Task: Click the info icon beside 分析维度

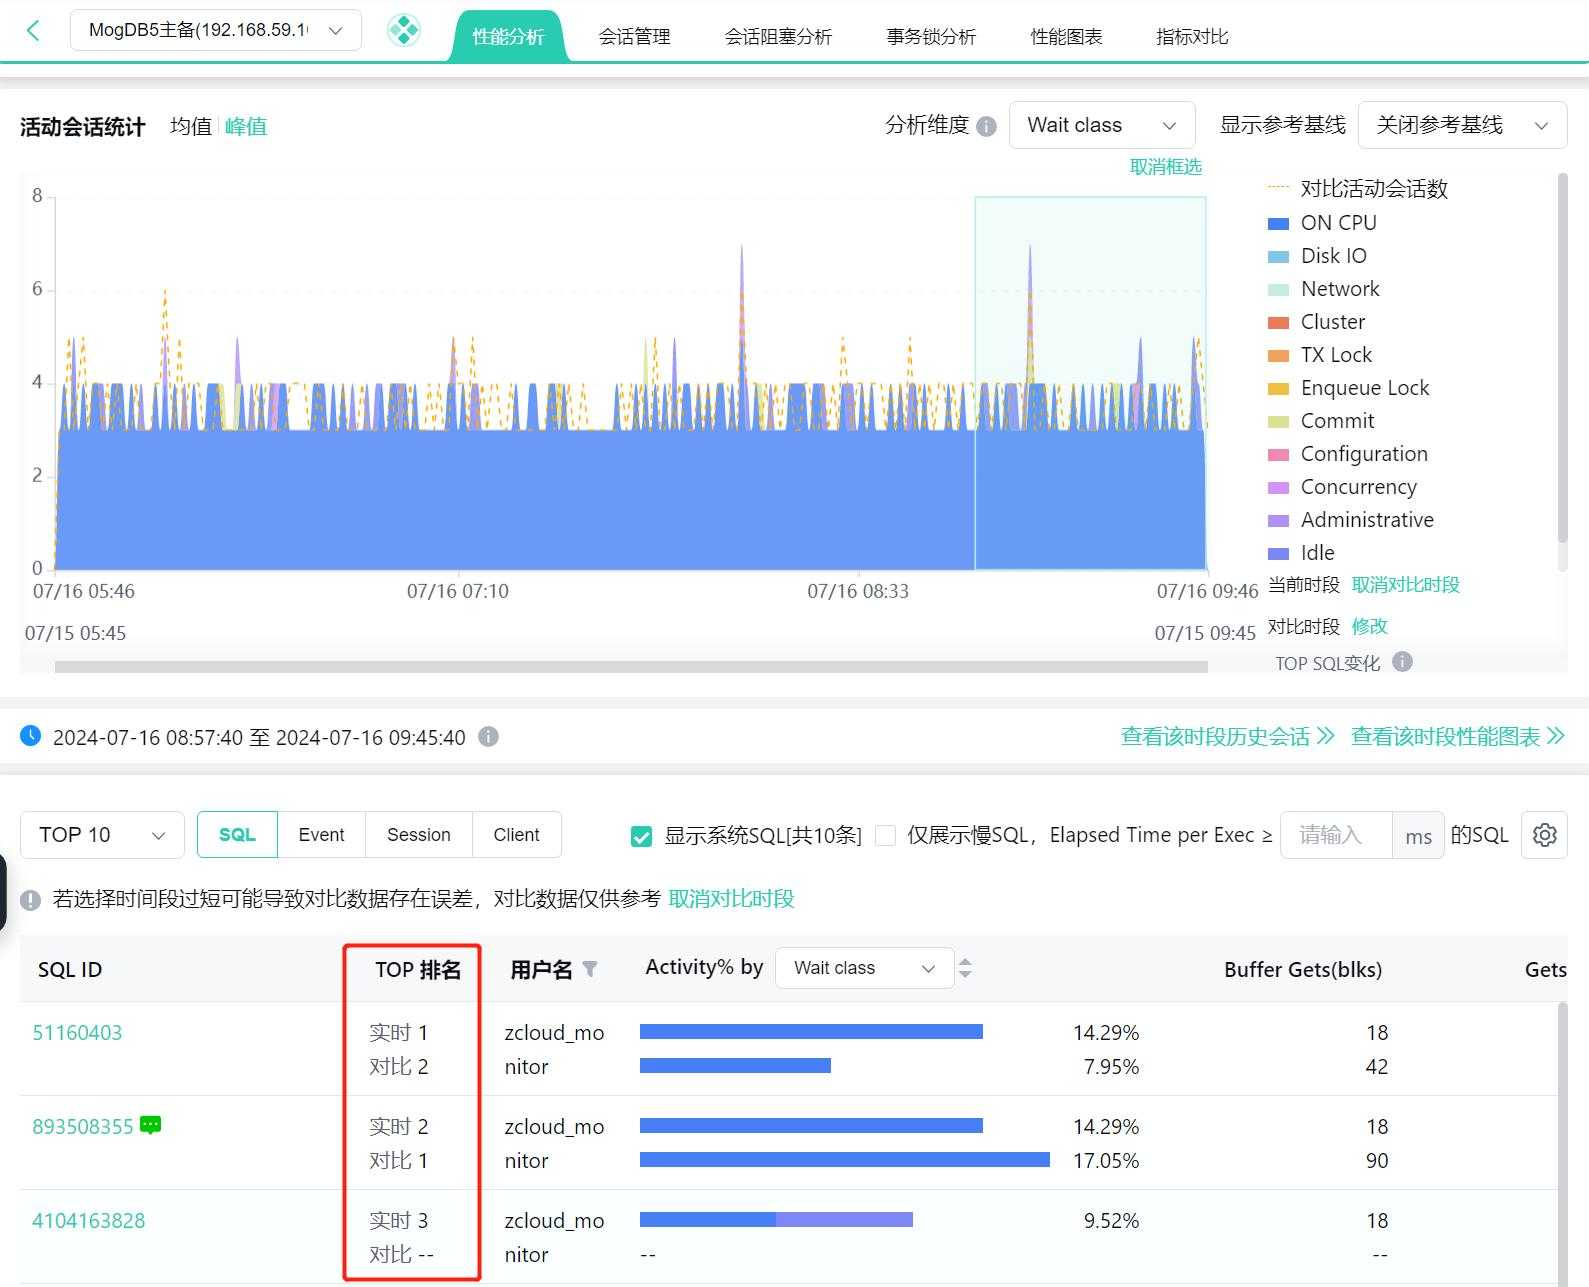Action: (986, 126)
